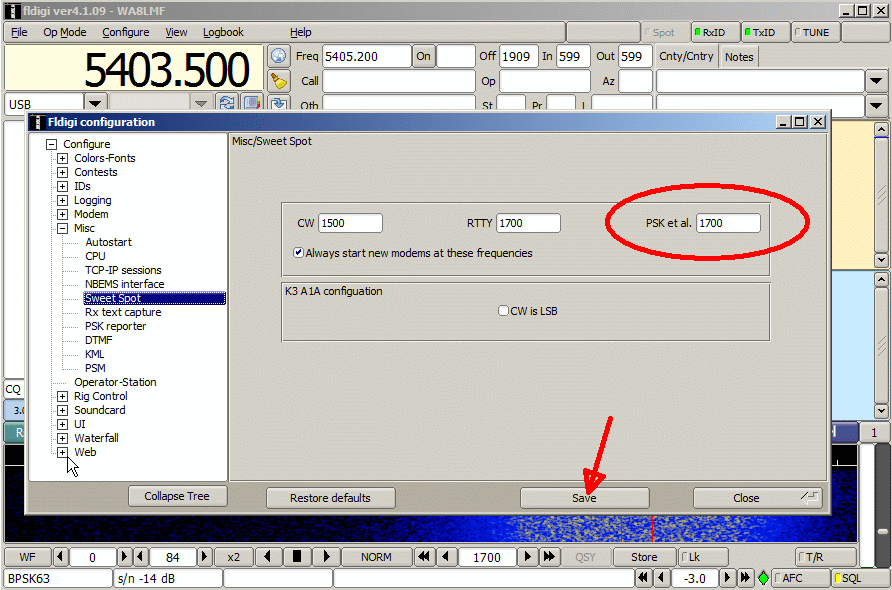Expand the Modem tree node

(x=63, y=214)
